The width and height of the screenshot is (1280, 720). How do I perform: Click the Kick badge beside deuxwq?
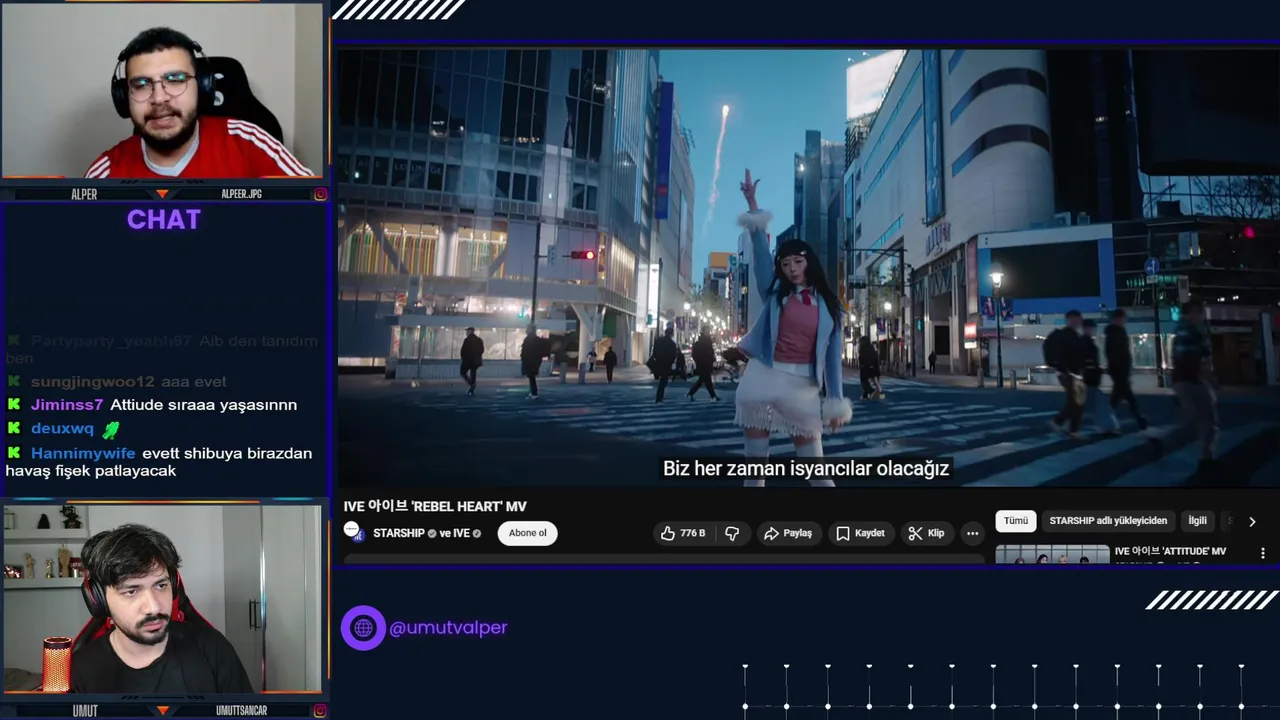14,429
